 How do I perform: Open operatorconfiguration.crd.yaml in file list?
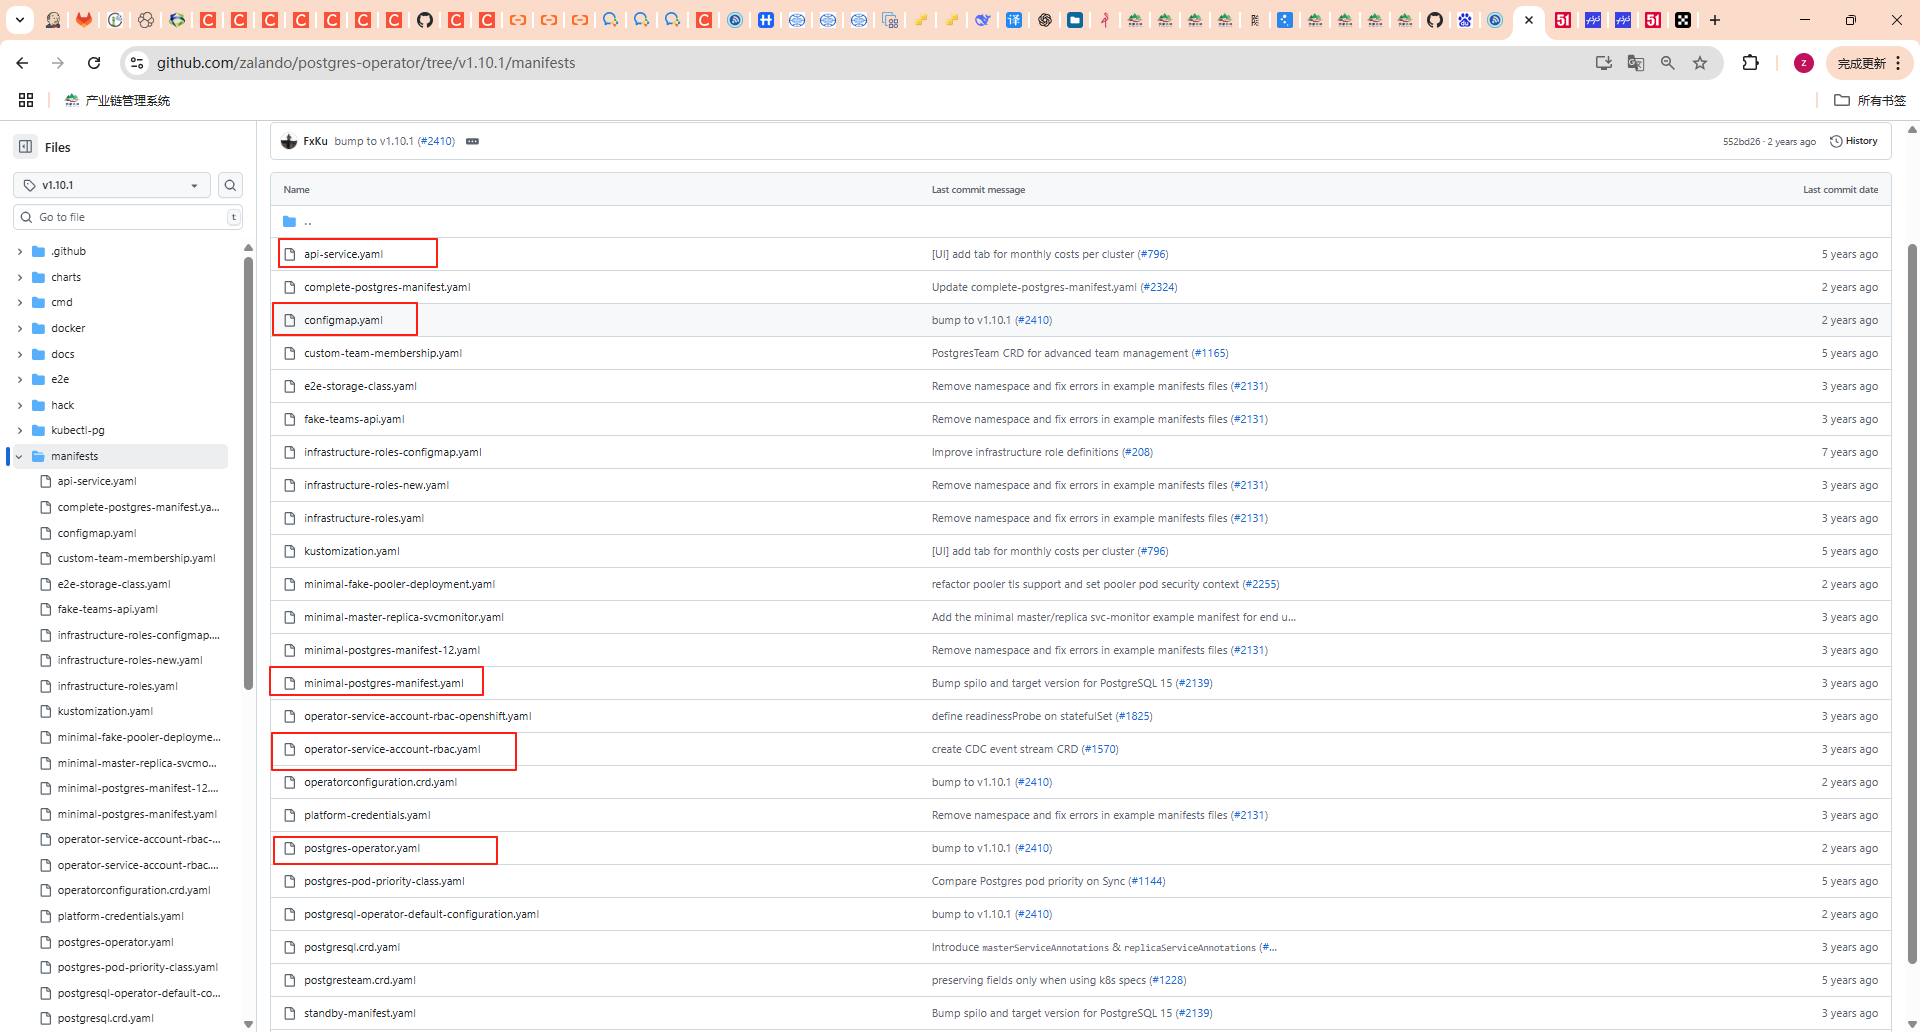click(x=380, y=782)
